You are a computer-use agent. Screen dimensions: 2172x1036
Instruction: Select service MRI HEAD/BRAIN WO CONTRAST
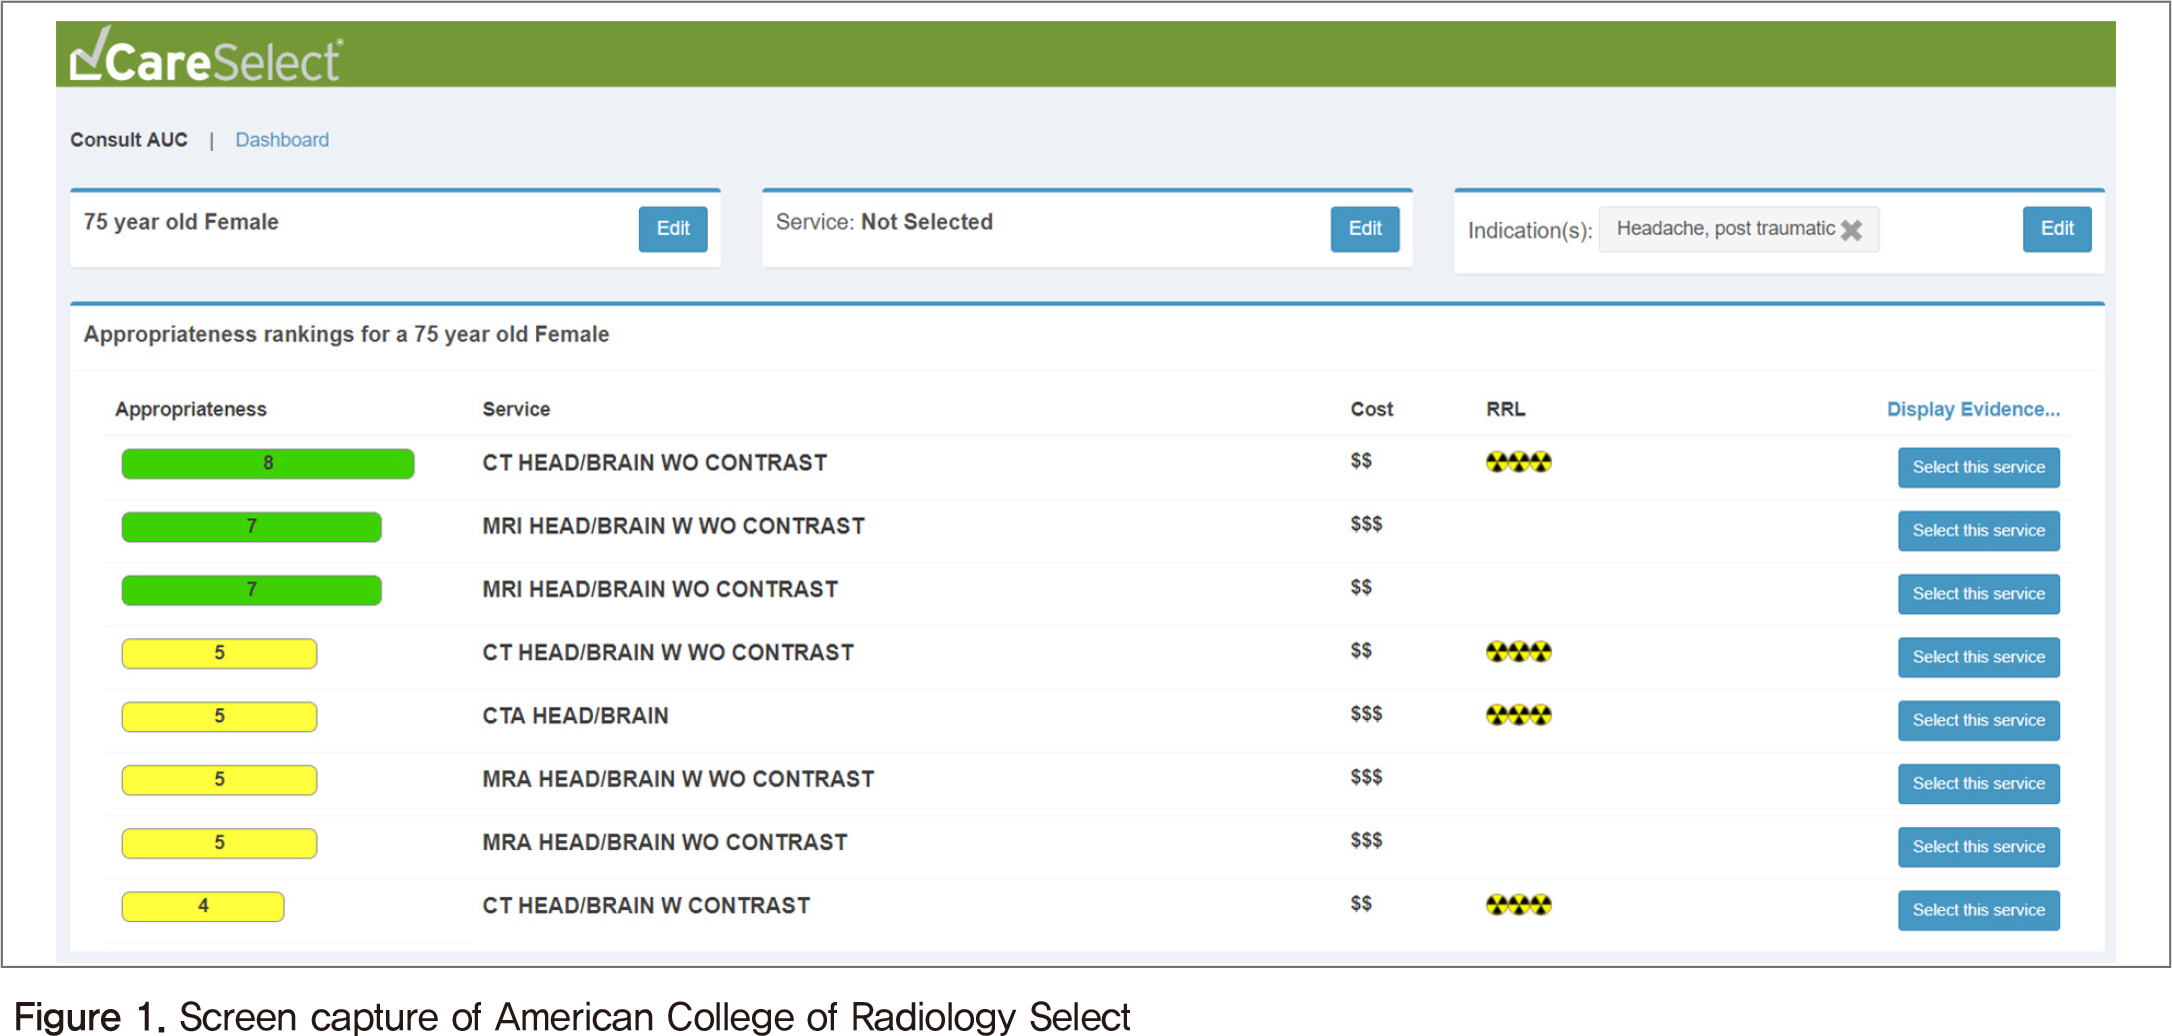(x=1979, y=594)
